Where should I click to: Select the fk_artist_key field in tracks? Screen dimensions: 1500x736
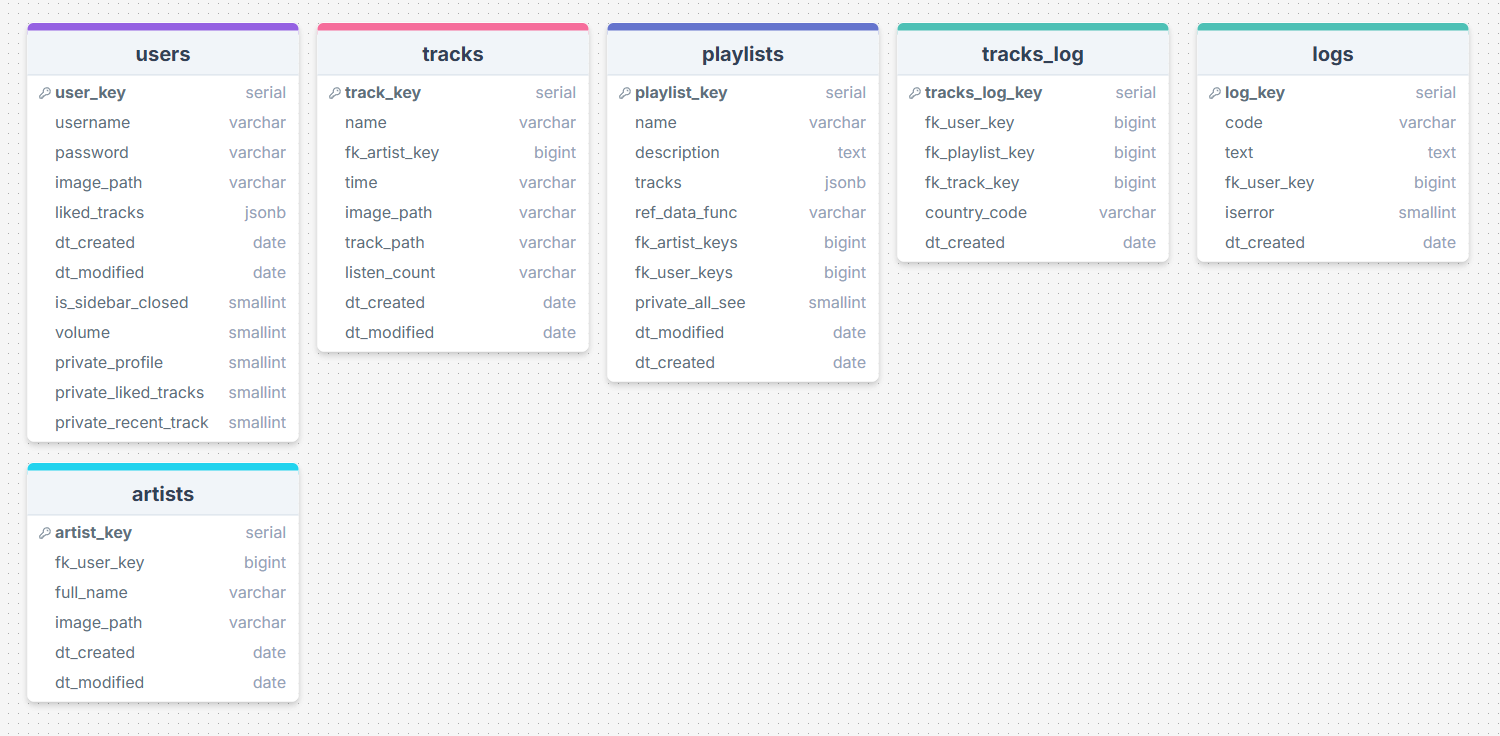[x=392, y=153]
